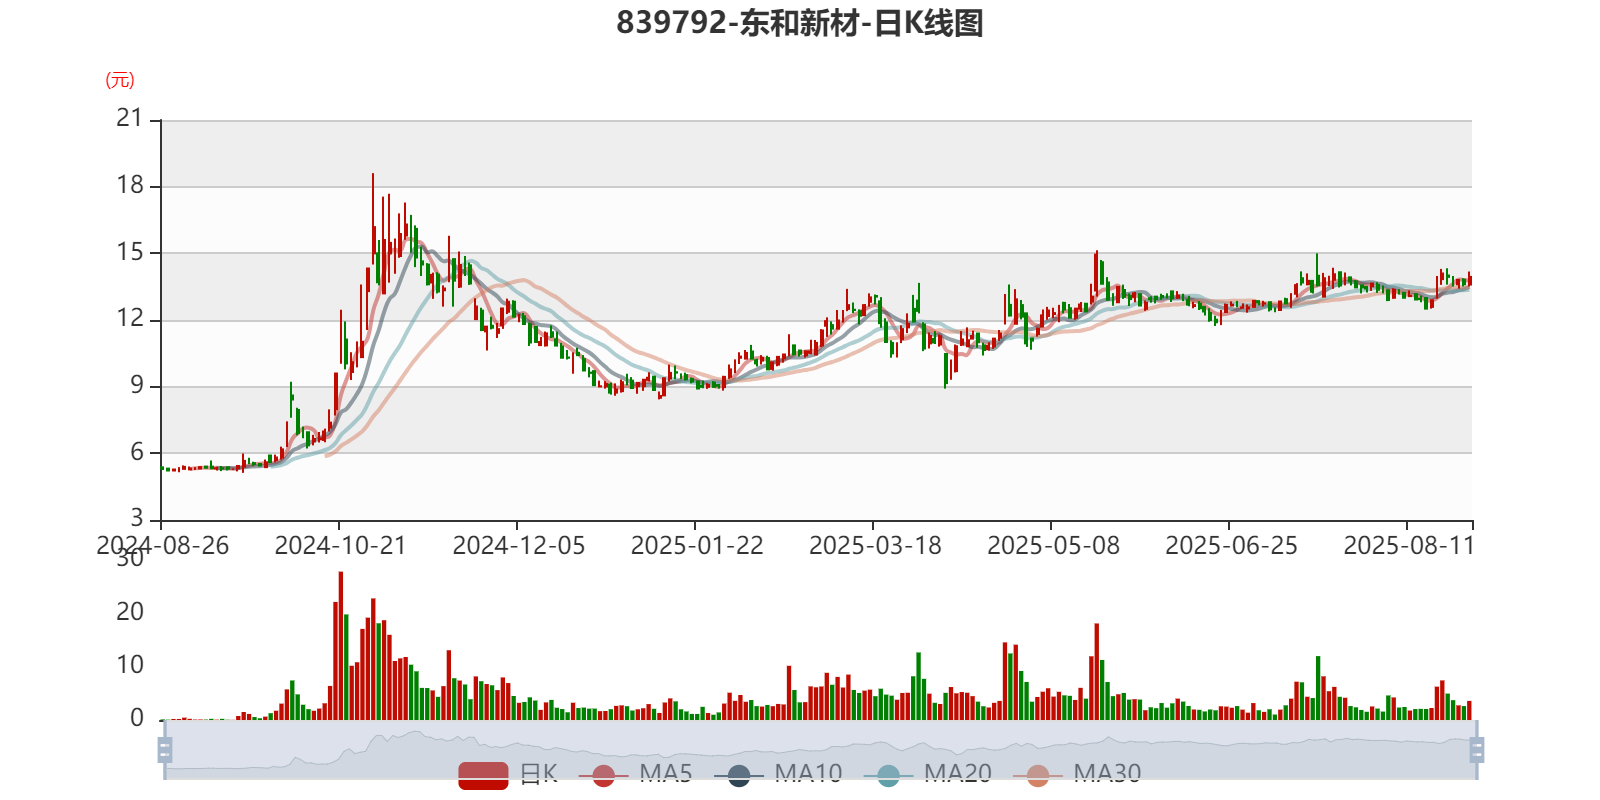Click the 2024-12-05 date axis label

click(518, 546)
